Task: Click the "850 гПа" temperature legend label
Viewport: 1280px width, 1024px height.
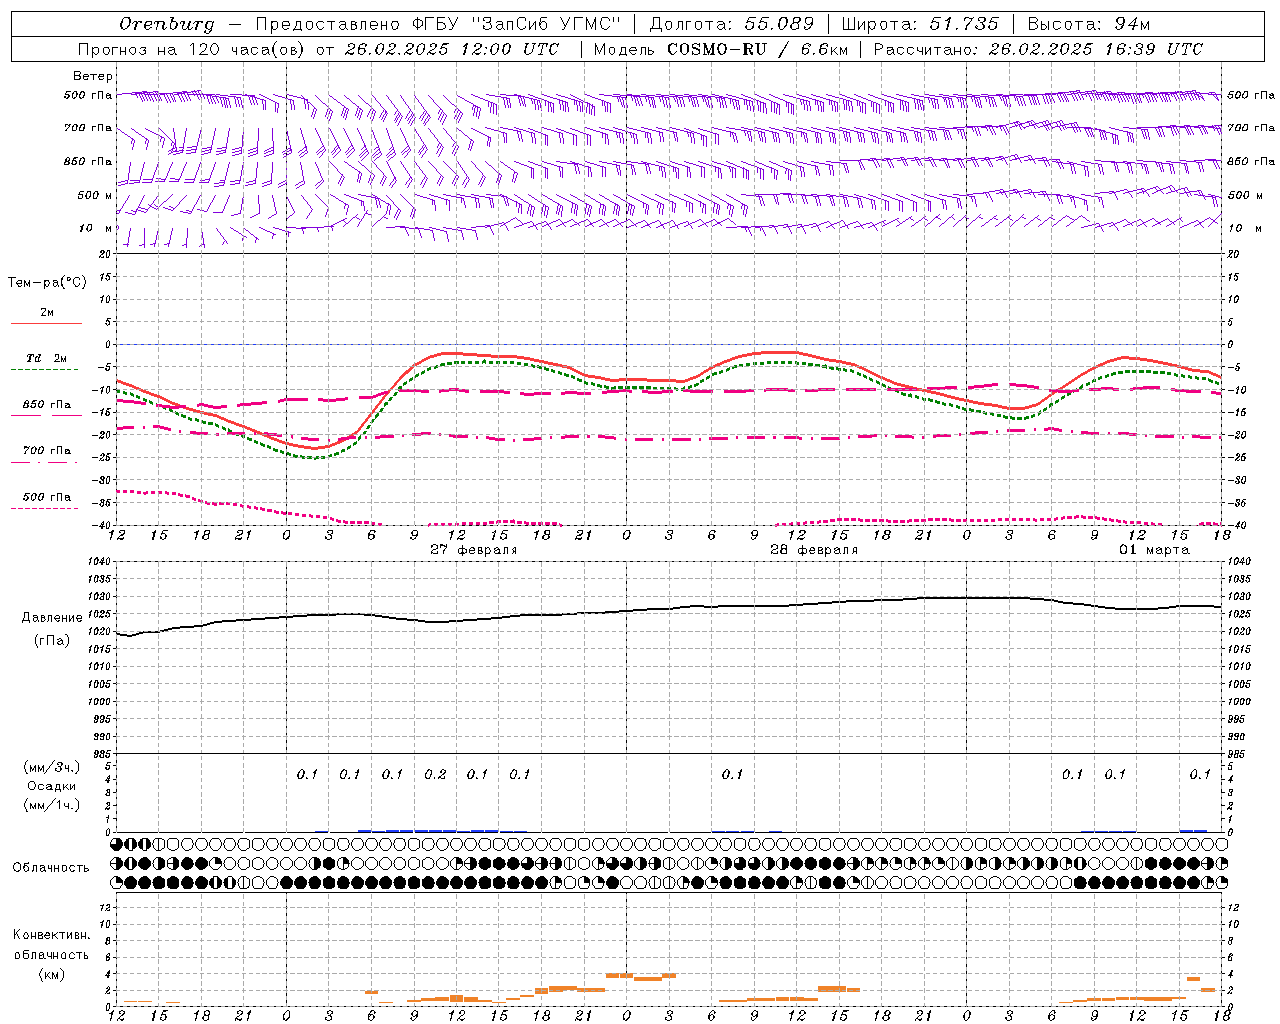Action: click(x=47, y=405)
